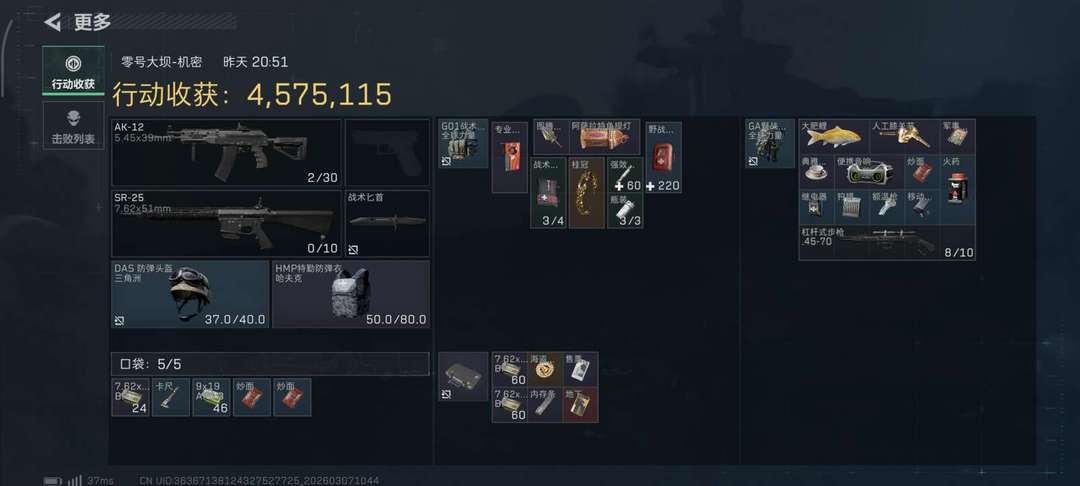Select the AK-12 rifle slot

tap(226, 153)
